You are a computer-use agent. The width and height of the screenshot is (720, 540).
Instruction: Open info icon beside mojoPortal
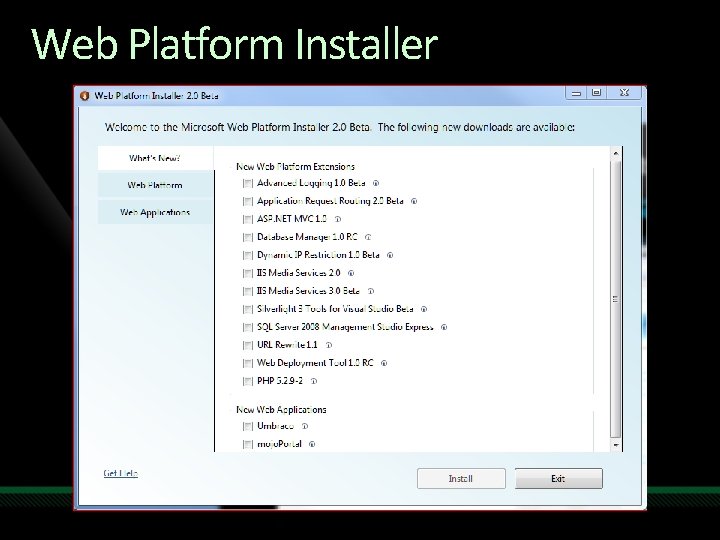(312, 444)
